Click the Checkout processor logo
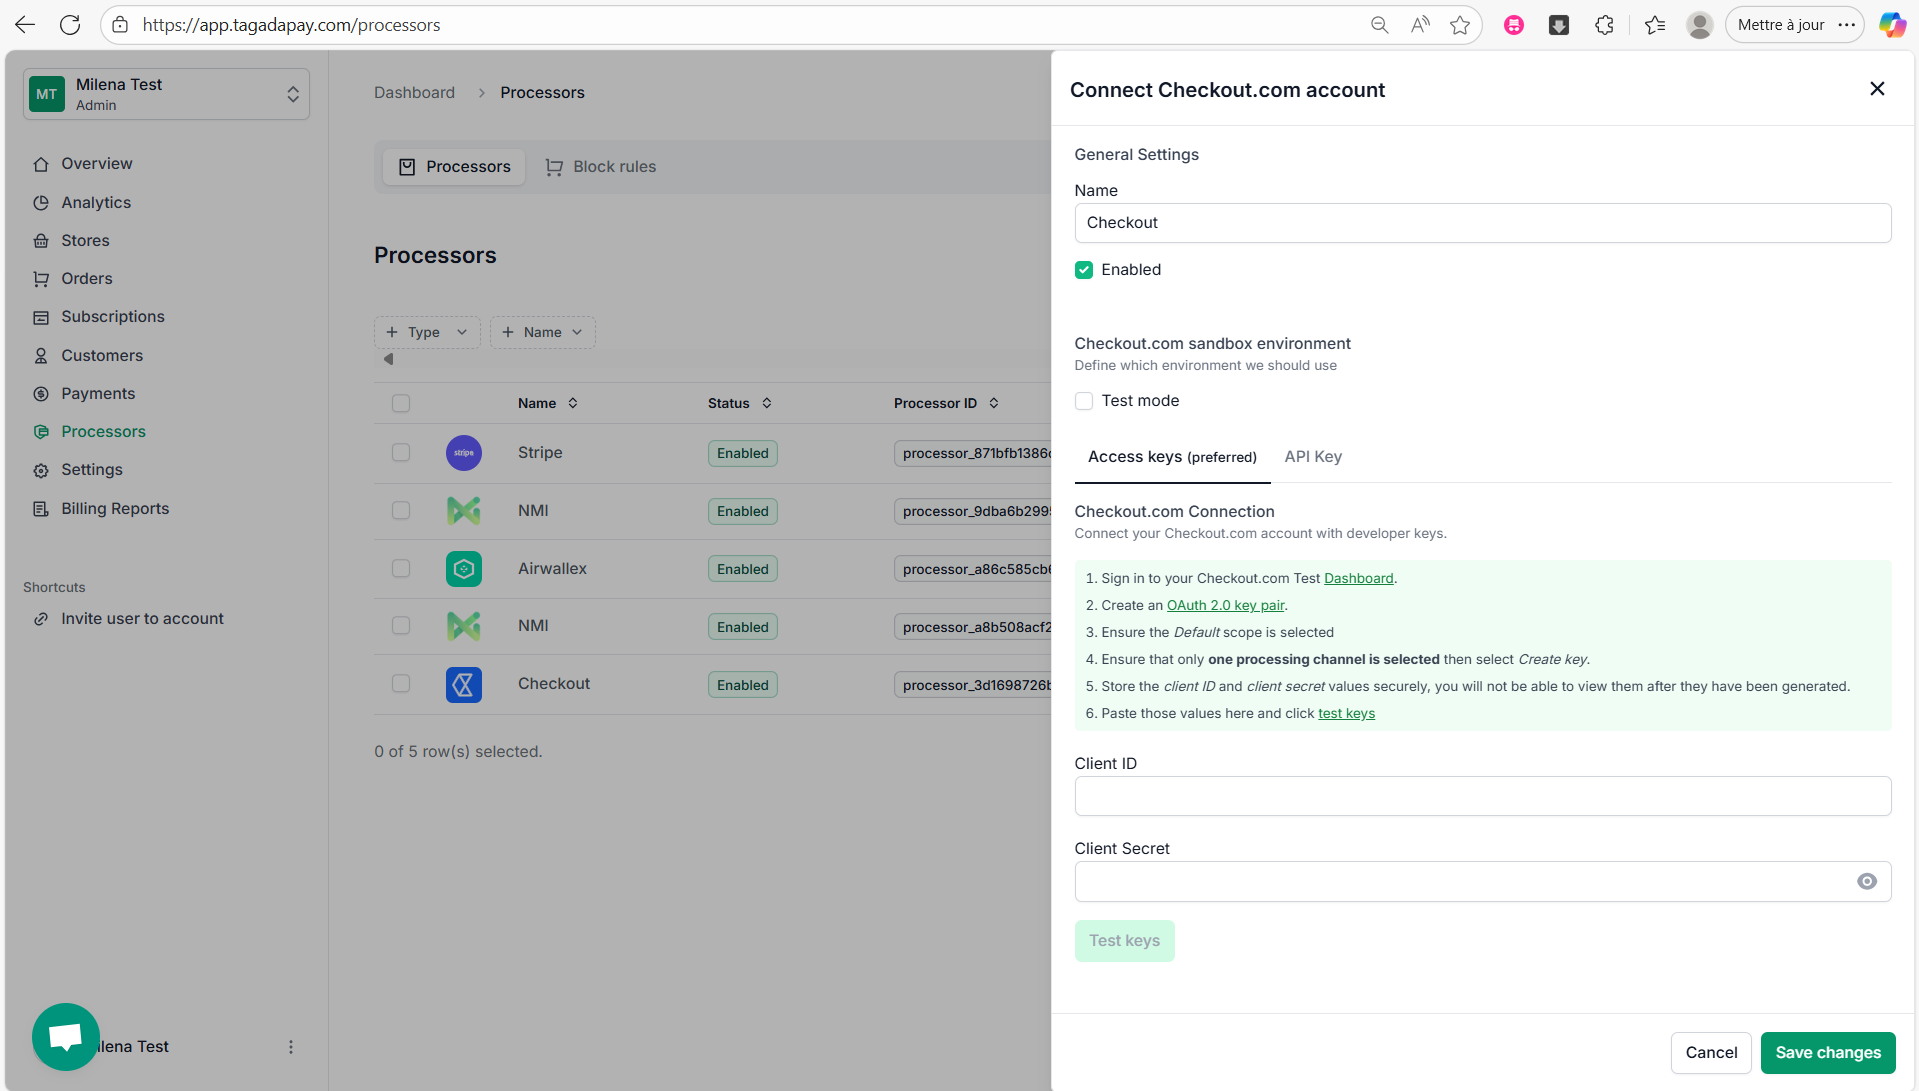Screen dimensions: 1919x1091 [464, 685]
